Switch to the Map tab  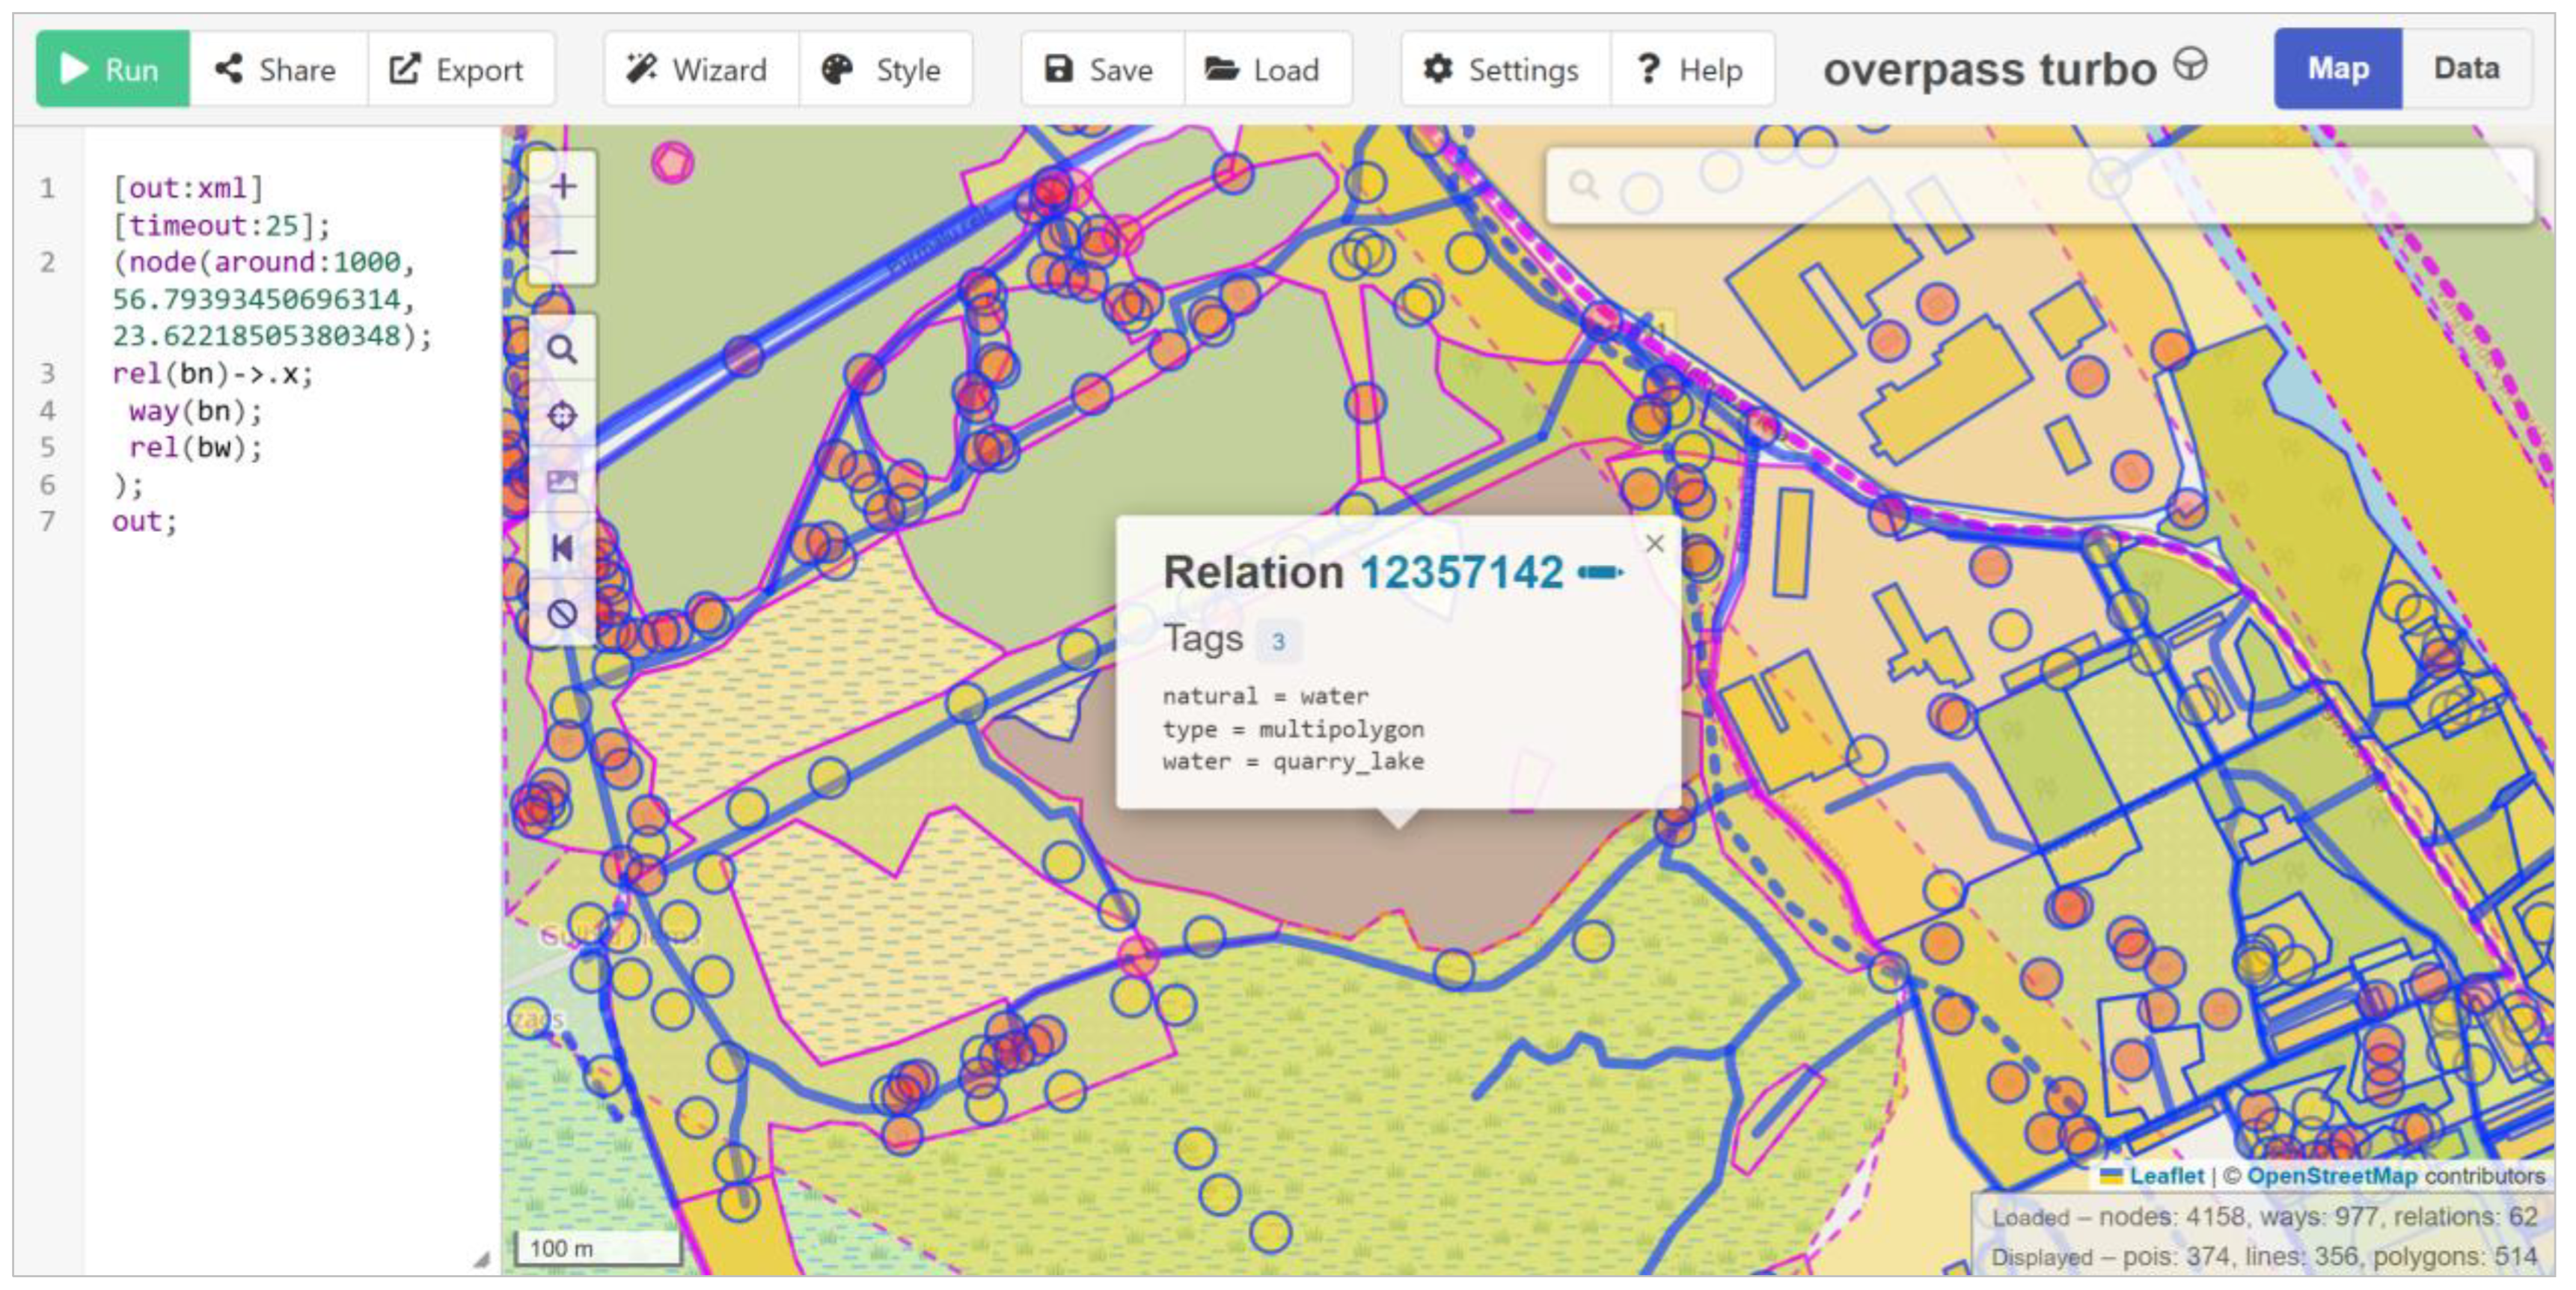click(2337, 68)
